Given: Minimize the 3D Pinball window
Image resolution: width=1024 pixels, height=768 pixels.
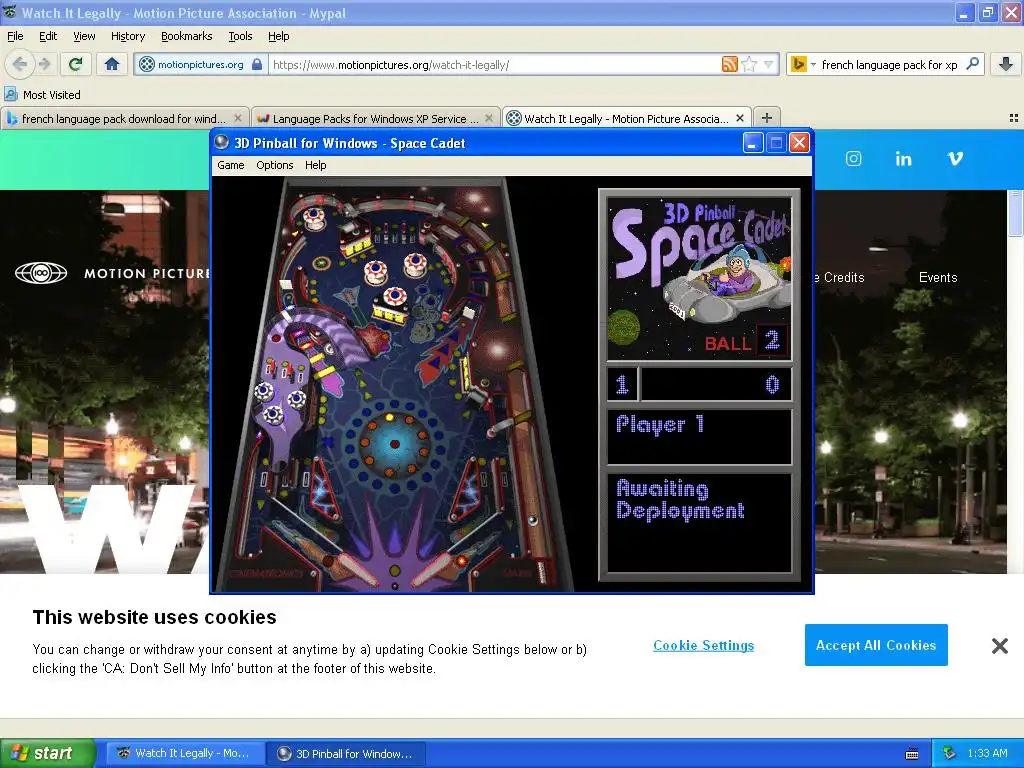Looking at the screenshot, I should pos(753,142).
